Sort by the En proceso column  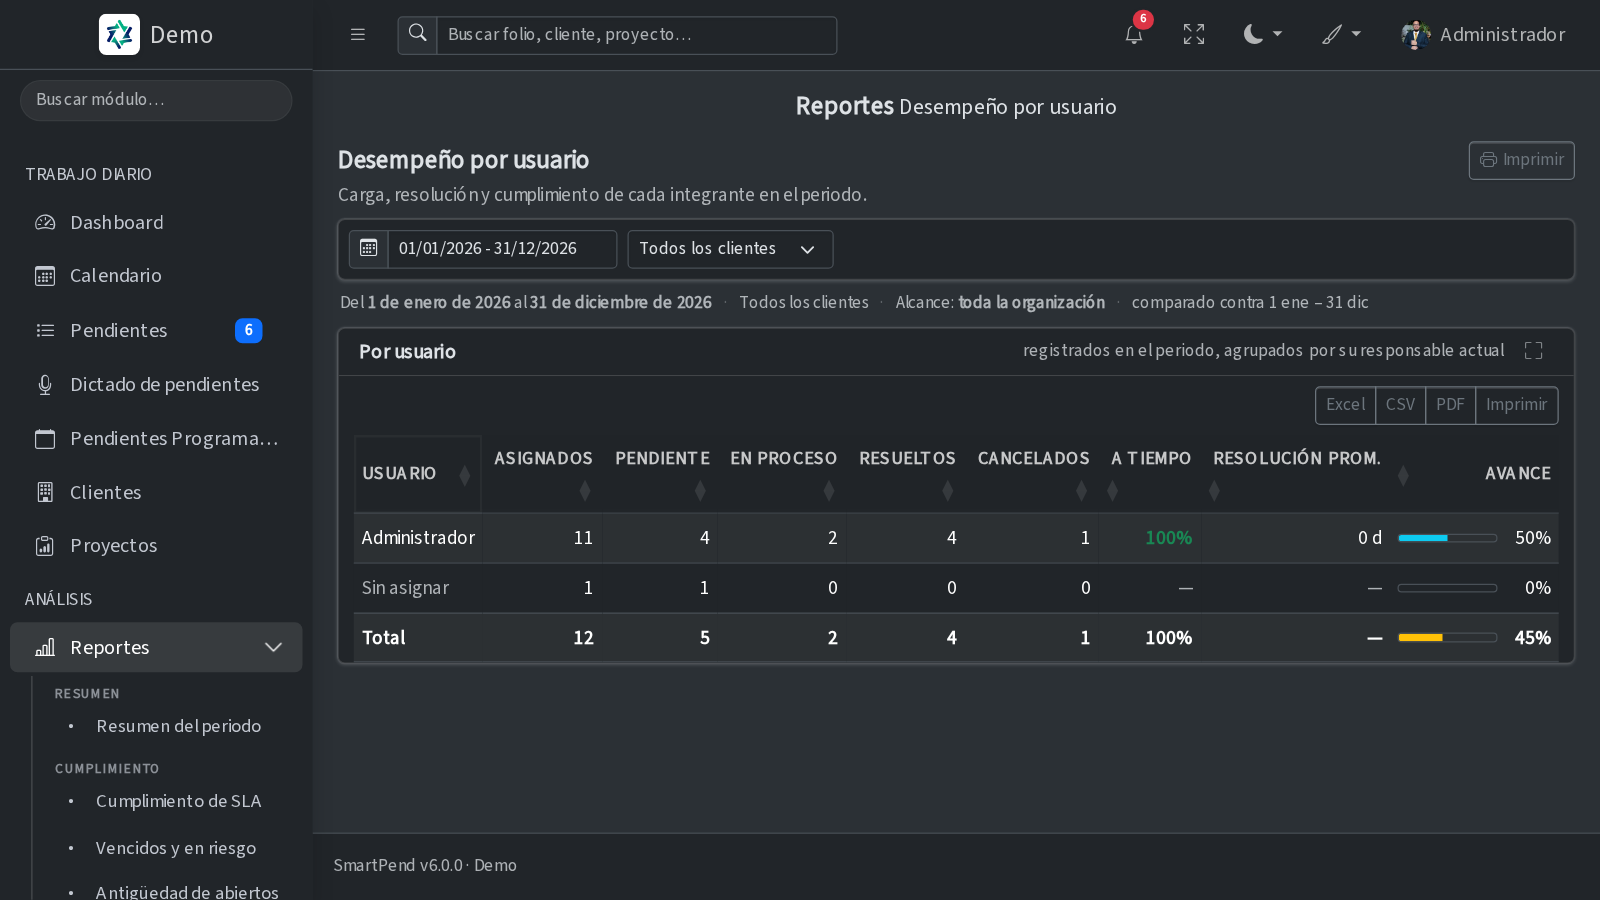pyautogui.click(x=783, y=474)
